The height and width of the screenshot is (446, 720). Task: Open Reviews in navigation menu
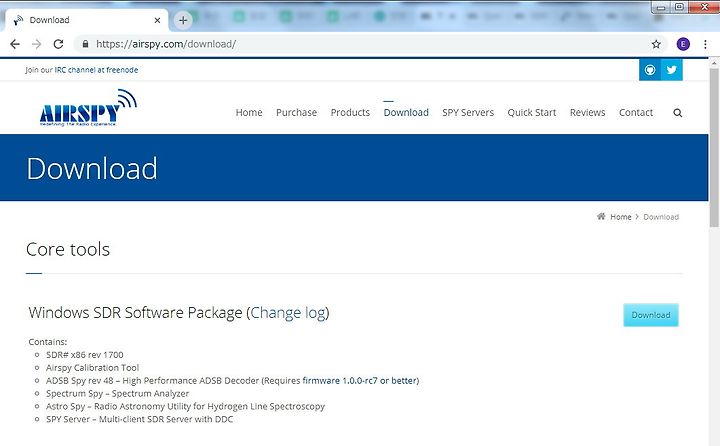point(587,113)
